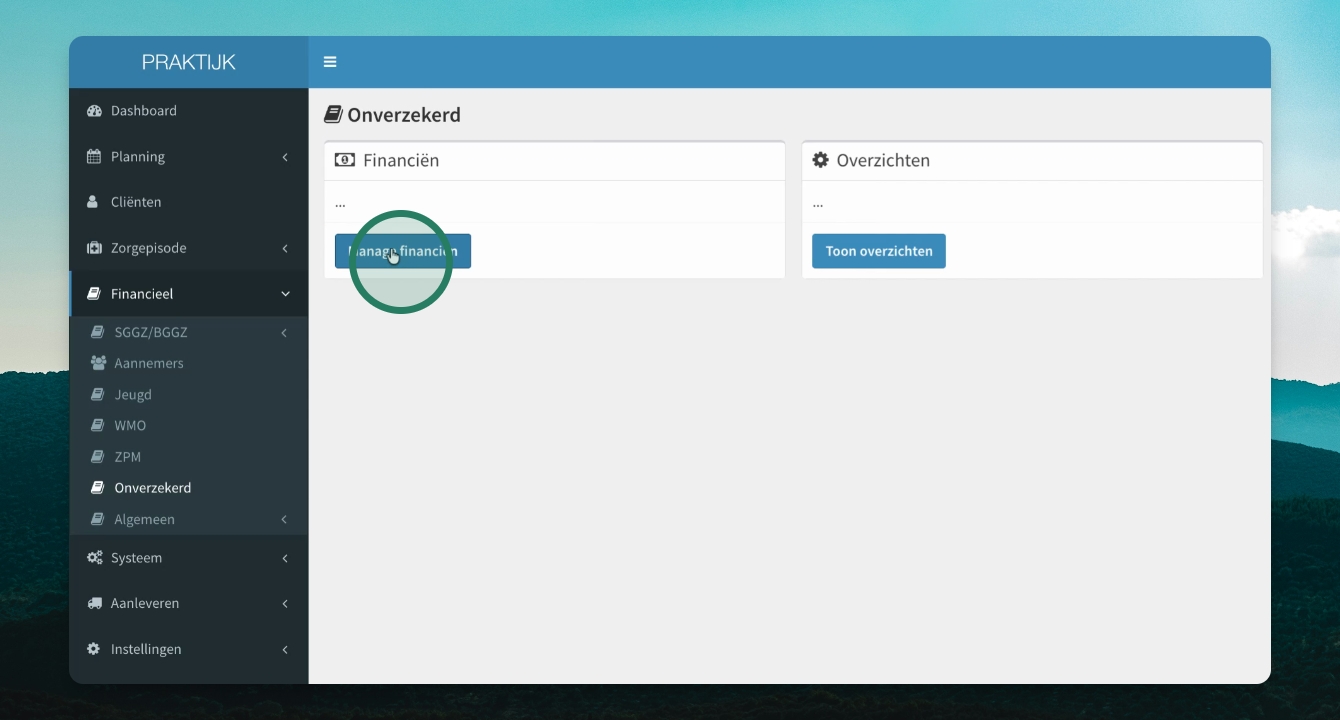Expand the Instellingen menu chevron
The width and height of the screenshot is (1340, 720).
pos(285,650)
